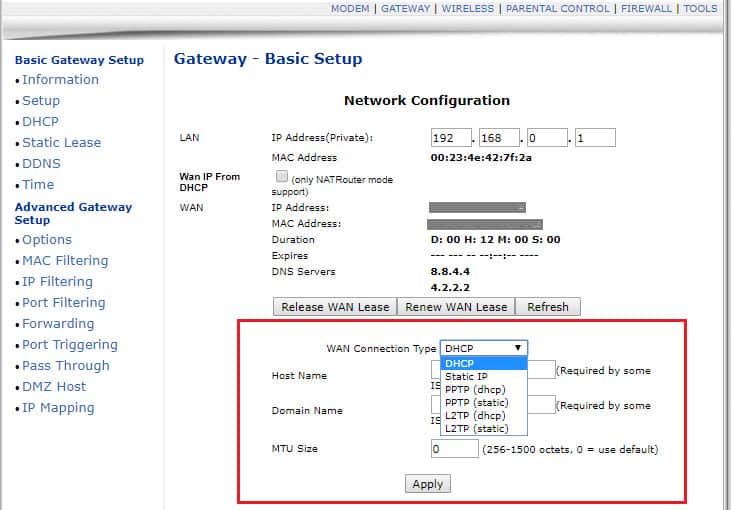Click the third LAN IP octet field 0

click(547, 138)
